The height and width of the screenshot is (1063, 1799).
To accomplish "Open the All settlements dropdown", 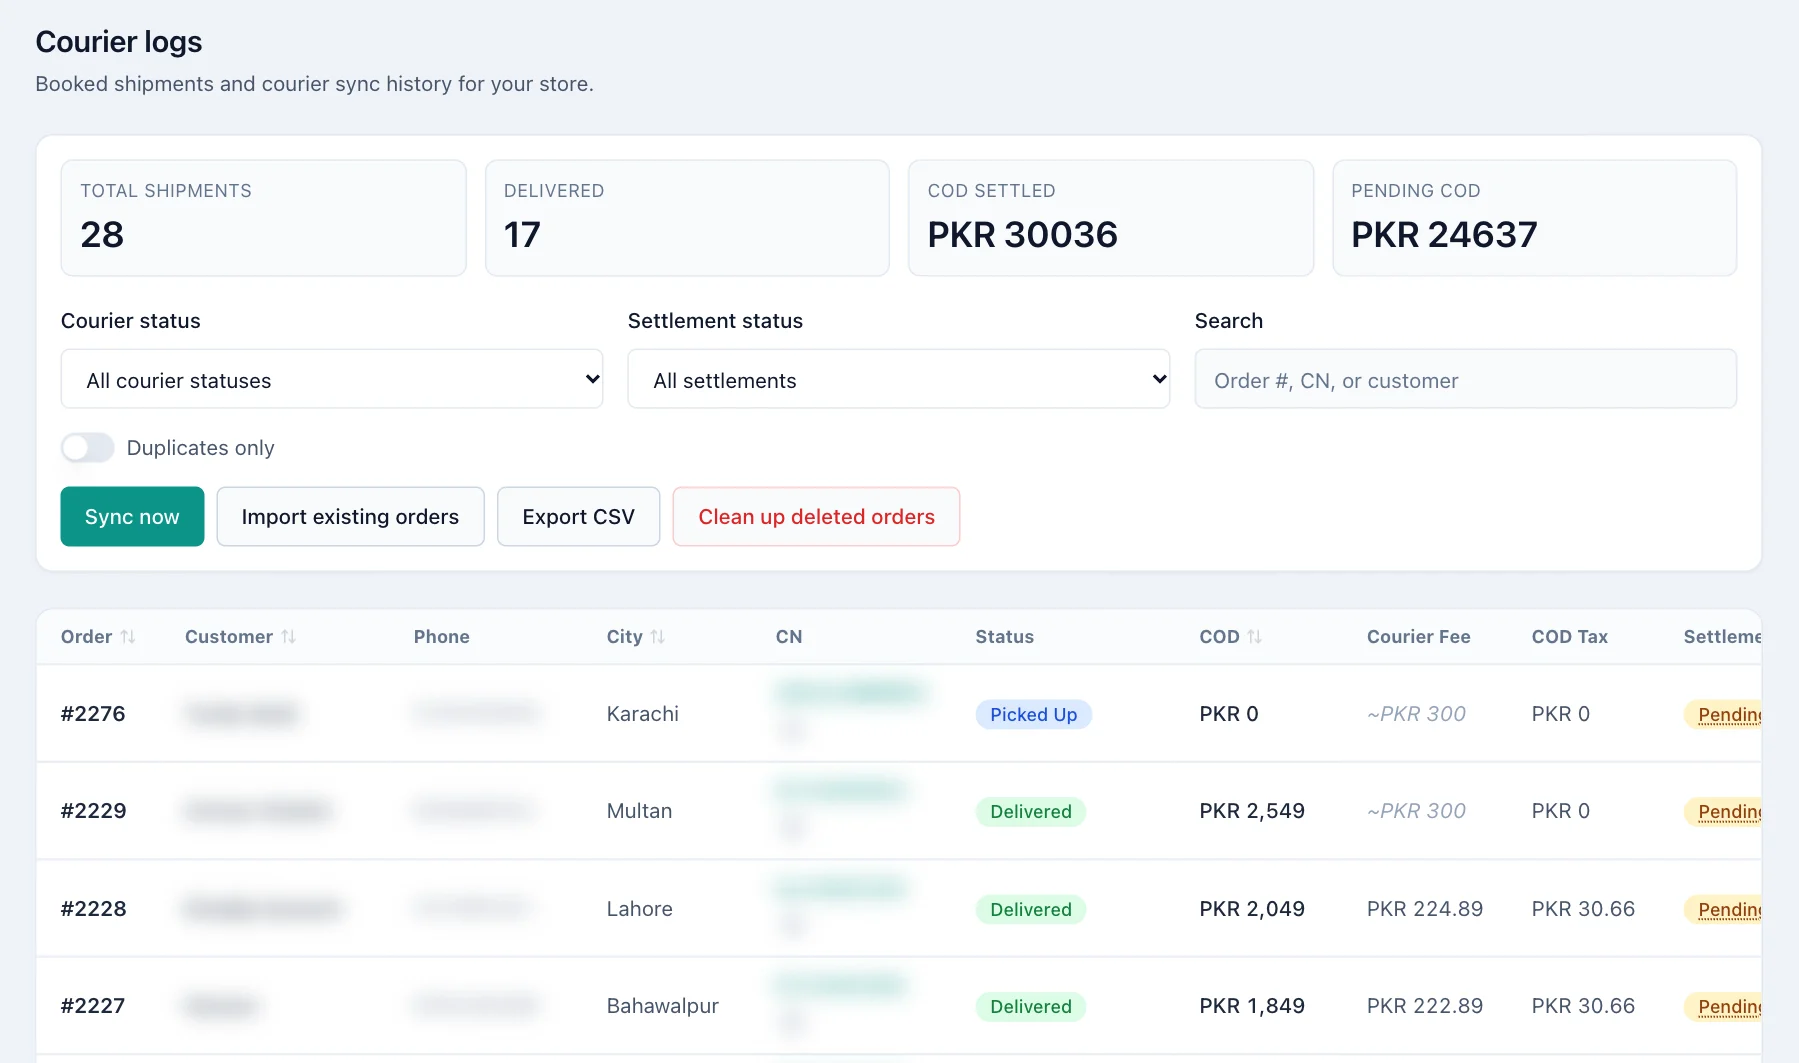I will click(x=899, y=379).
